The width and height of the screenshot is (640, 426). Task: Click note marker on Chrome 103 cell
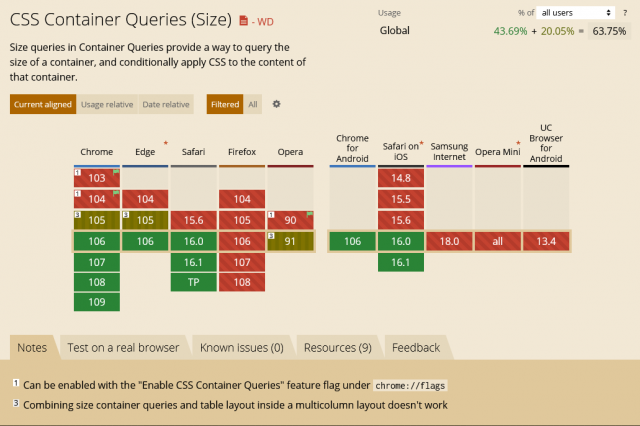click(78, 173)
